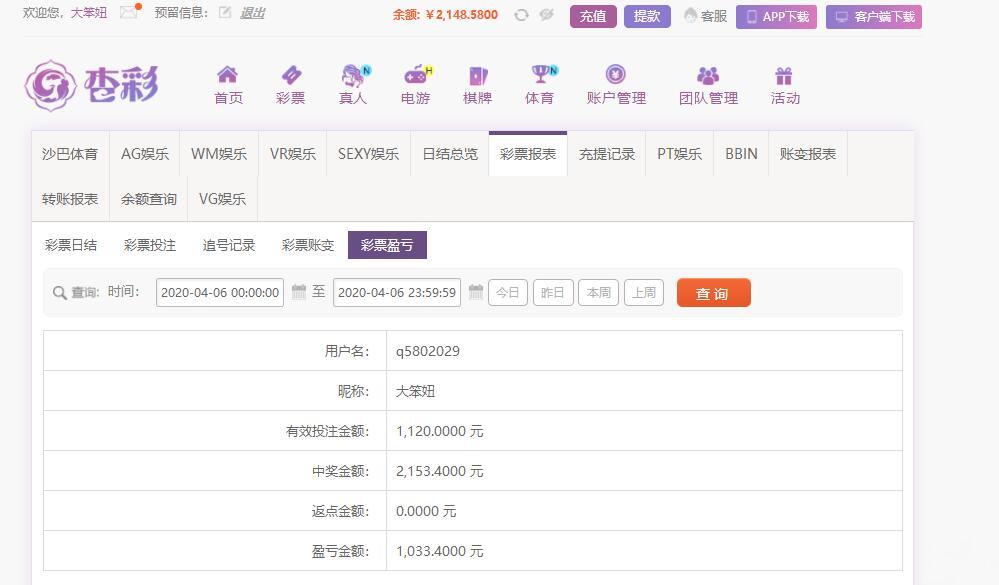This screenshot has height=585, width=999.
Task: Switch to 沙巴体育 tab
Action: [x=70, y=154]
